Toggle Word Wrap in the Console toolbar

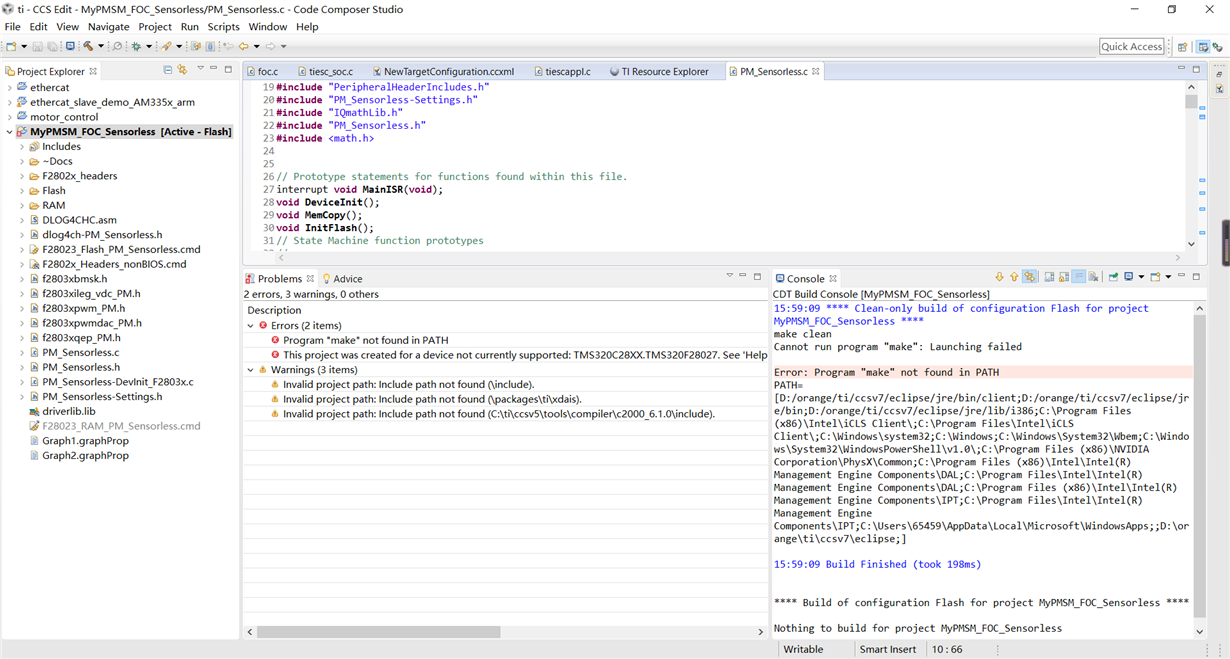(x=1079, y=277)
